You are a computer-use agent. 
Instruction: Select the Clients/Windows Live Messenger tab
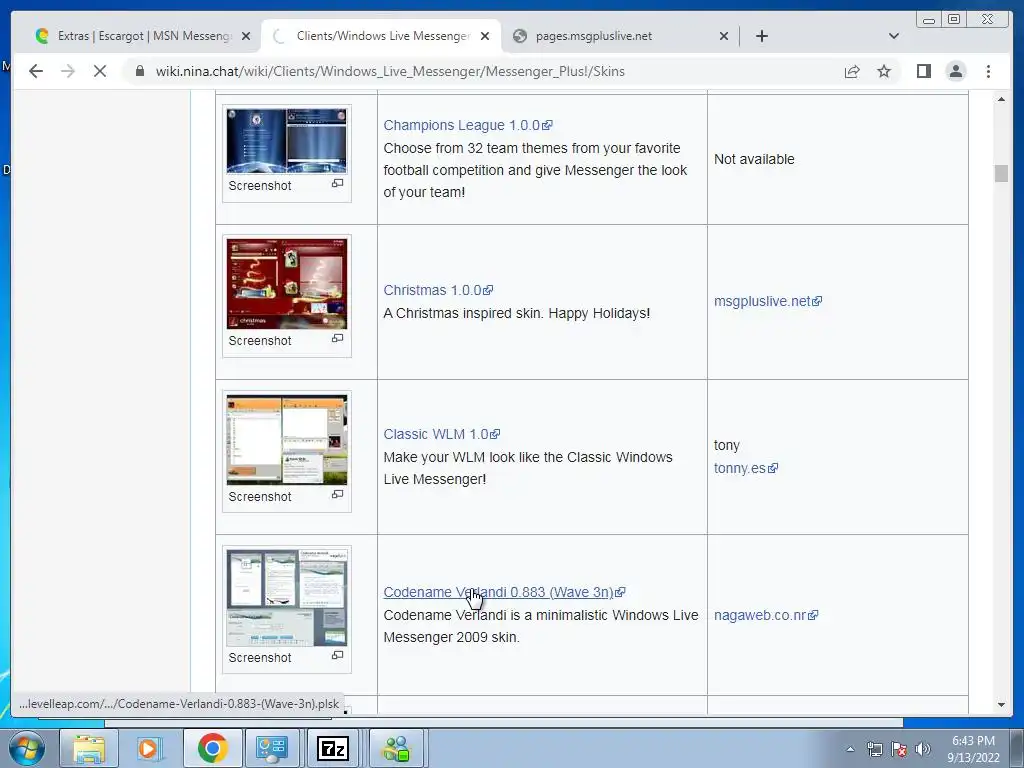(x=382, y=36)
